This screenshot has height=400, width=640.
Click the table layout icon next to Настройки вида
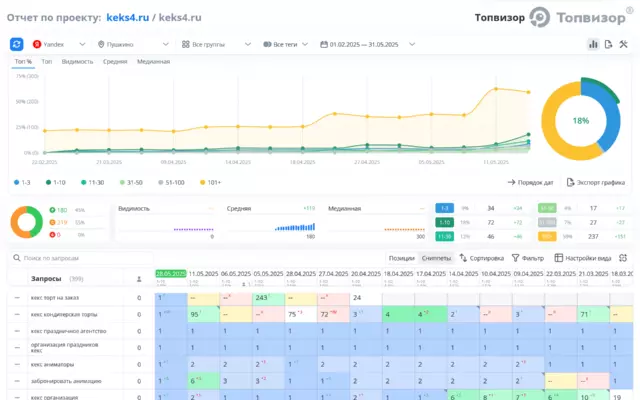[558, 258]
